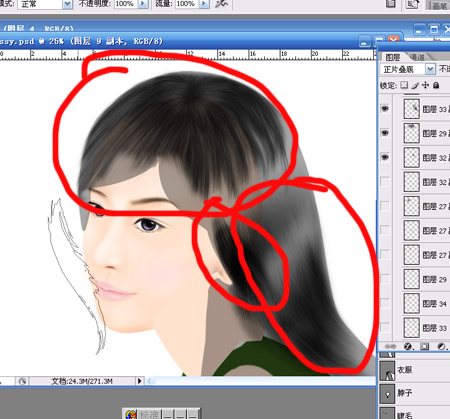This screenshot has height=419, width=450.
Task: Select the 衣服 layer thumbnail
Action: tap(387, 370)
